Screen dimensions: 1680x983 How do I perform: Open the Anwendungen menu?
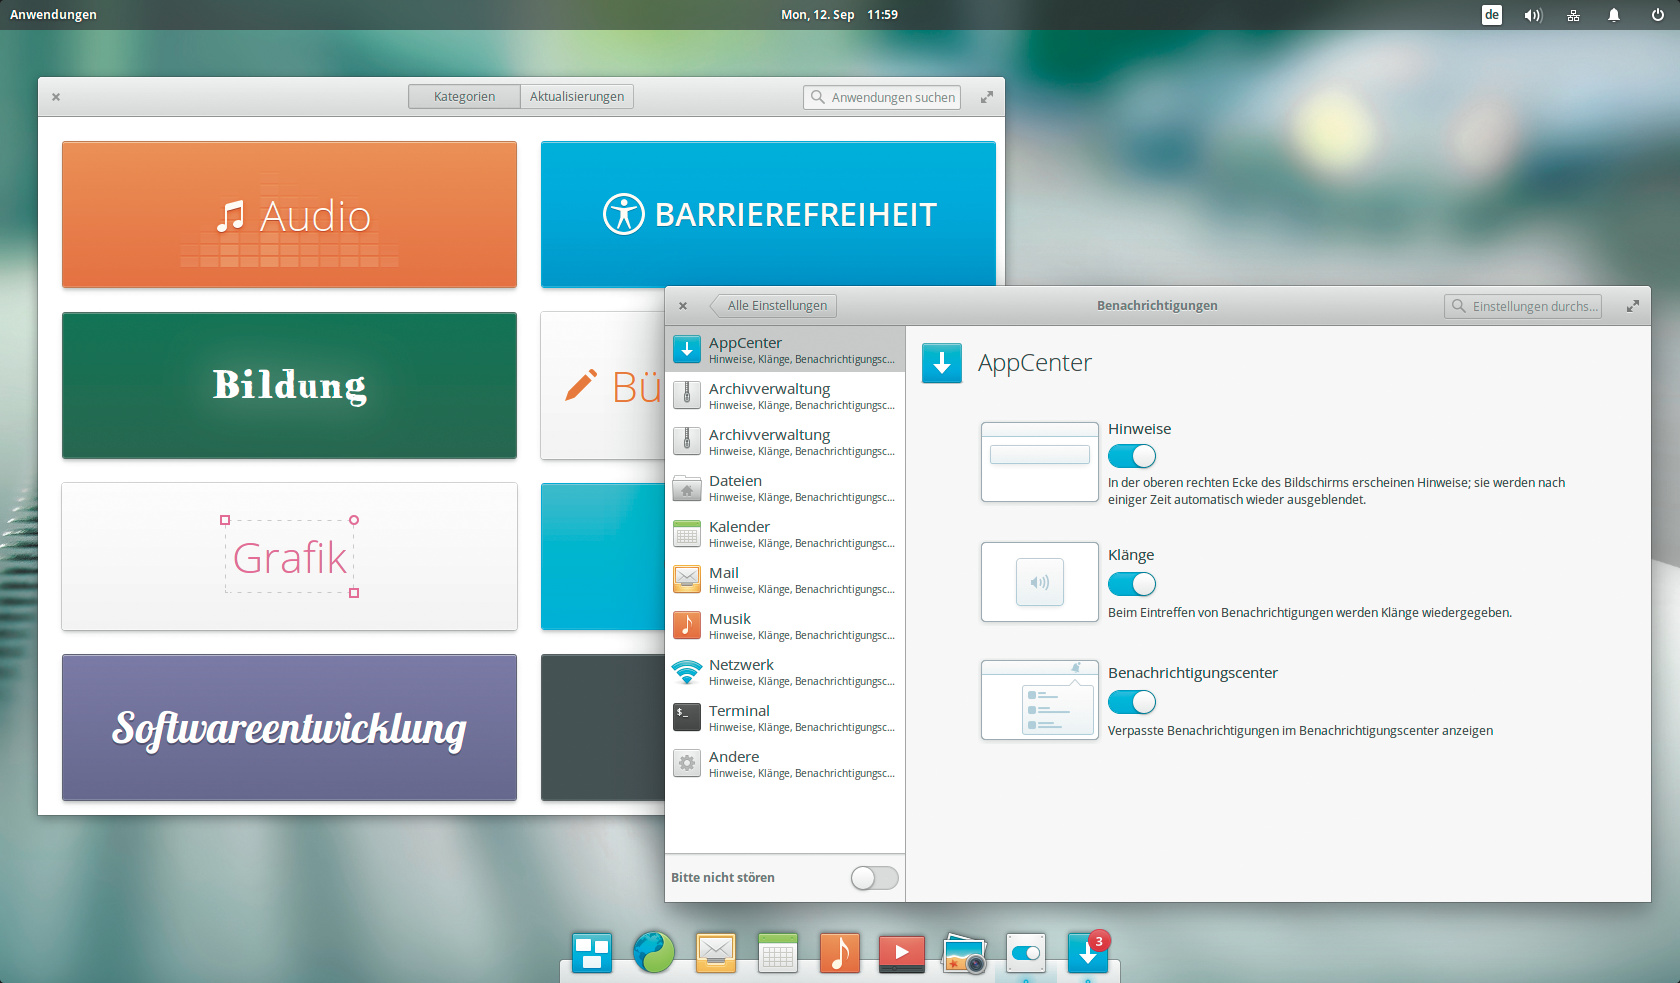53,15
